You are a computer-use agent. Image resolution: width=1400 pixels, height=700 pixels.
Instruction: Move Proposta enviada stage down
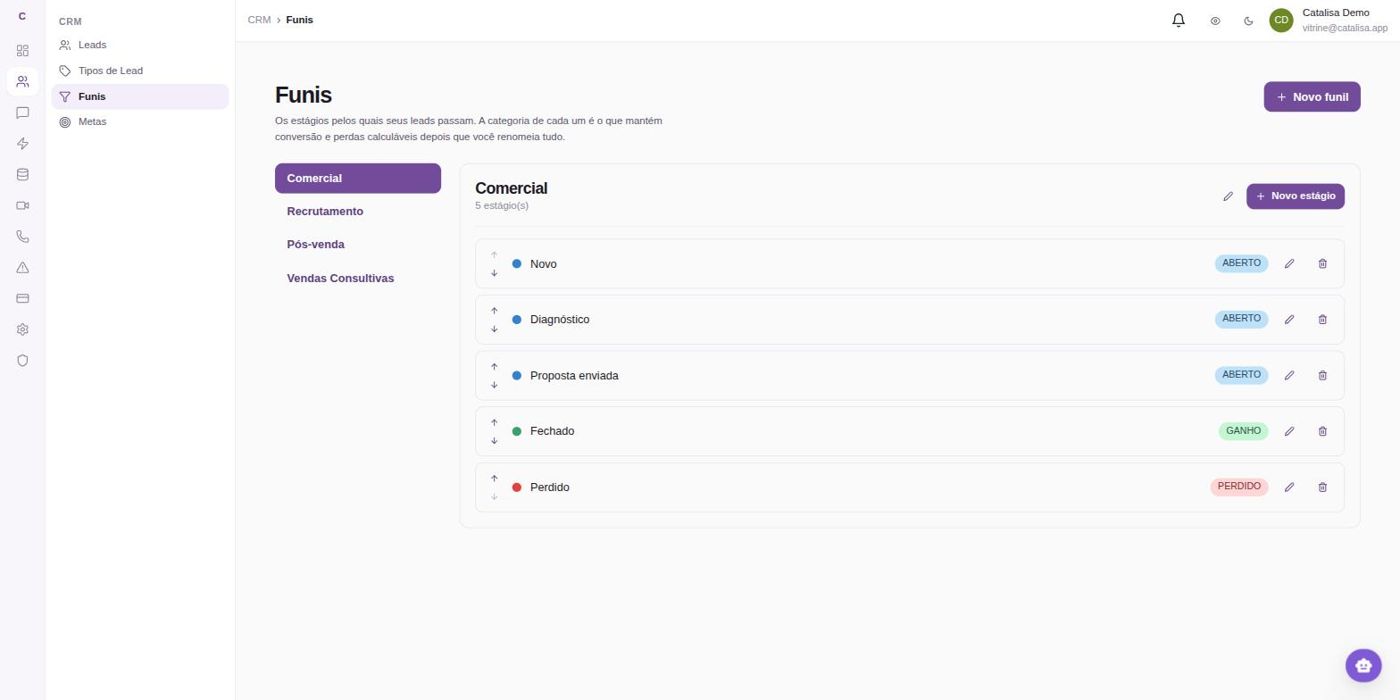pyautogui.click(x=494, y=385)
